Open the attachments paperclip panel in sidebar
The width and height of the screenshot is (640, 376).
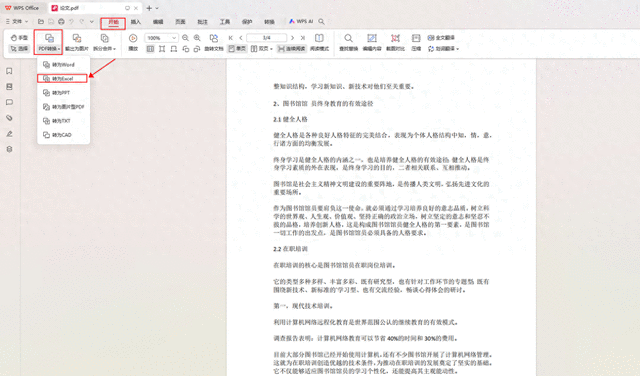tap(9, 118)
